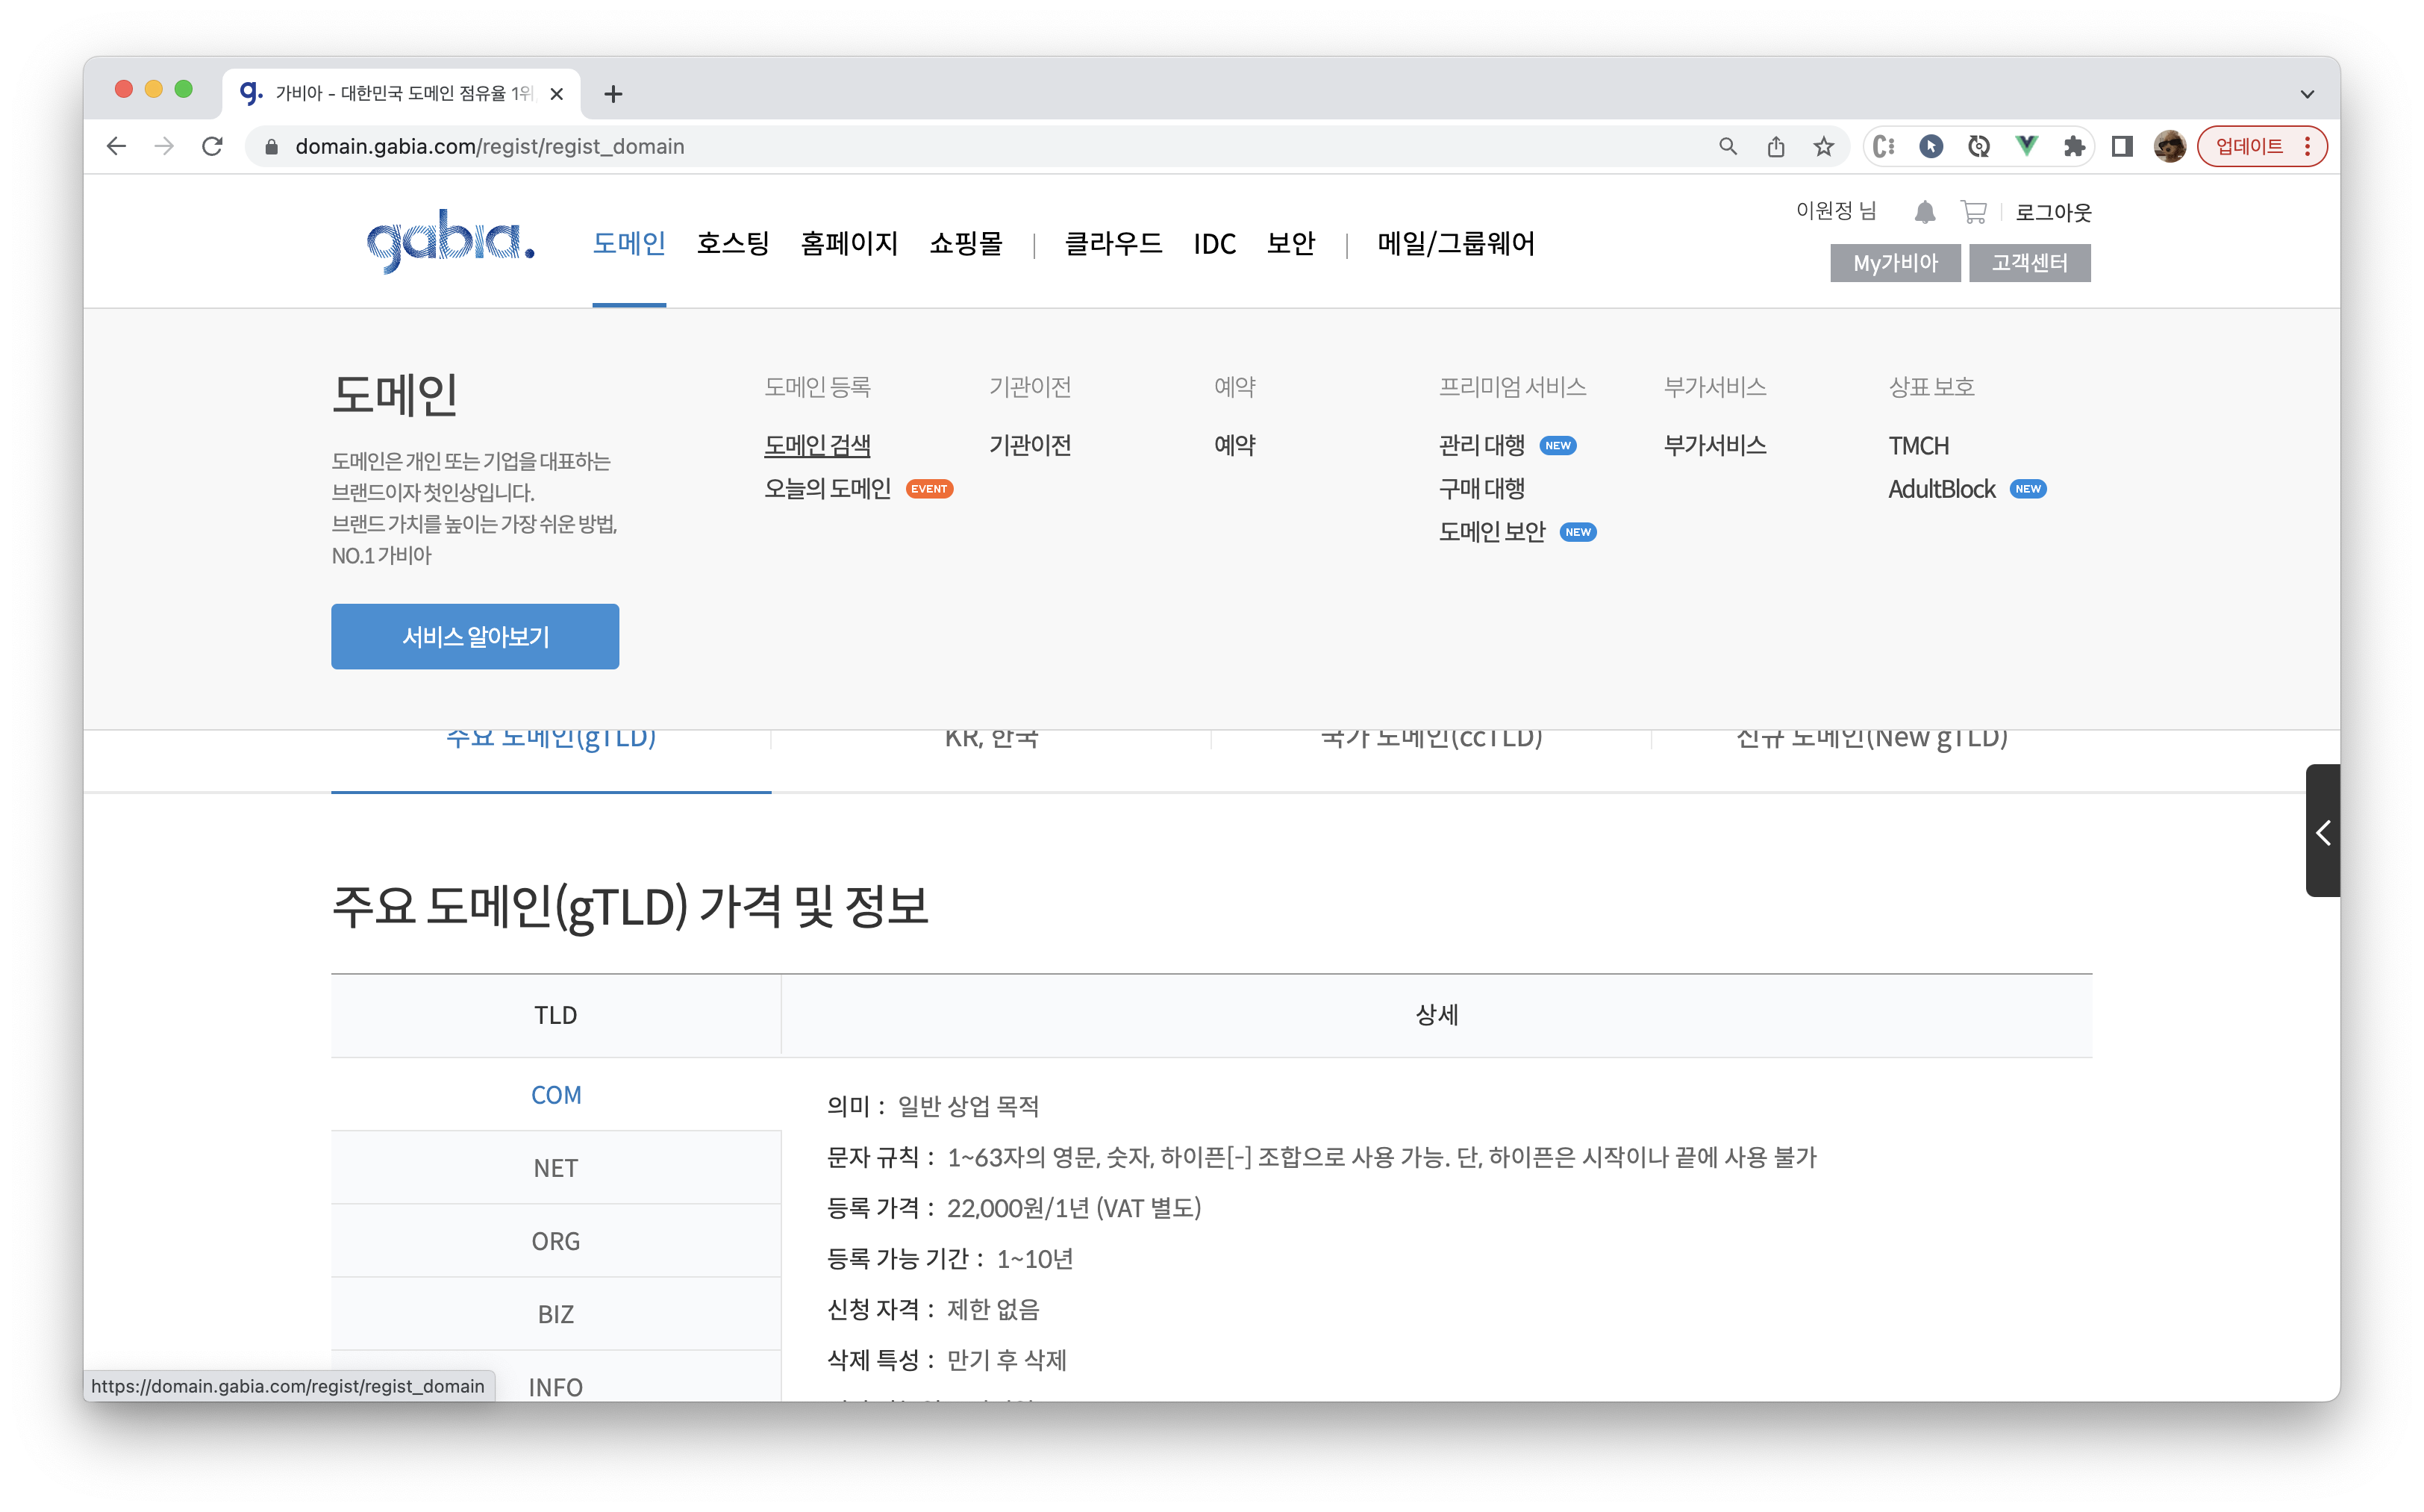Reload the page
Image resolution: width=2424 pixels, height=1512 pixels.
[212, 147]
